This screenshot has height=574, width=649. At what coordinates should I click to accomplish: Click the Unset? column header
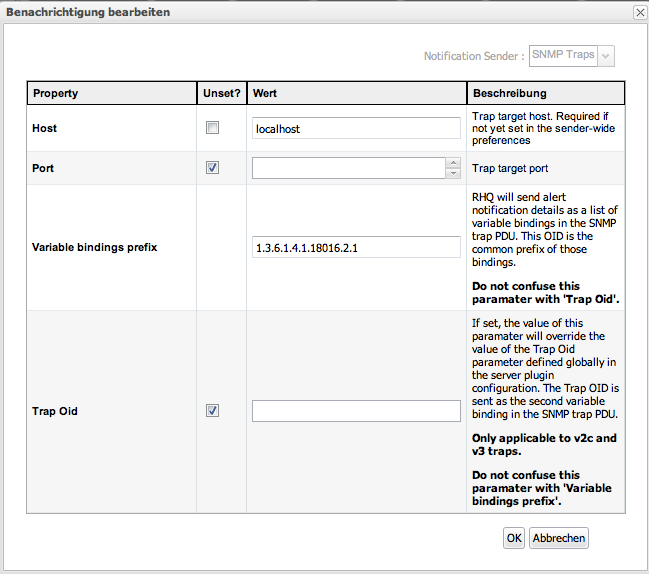(x=222, y=93)
